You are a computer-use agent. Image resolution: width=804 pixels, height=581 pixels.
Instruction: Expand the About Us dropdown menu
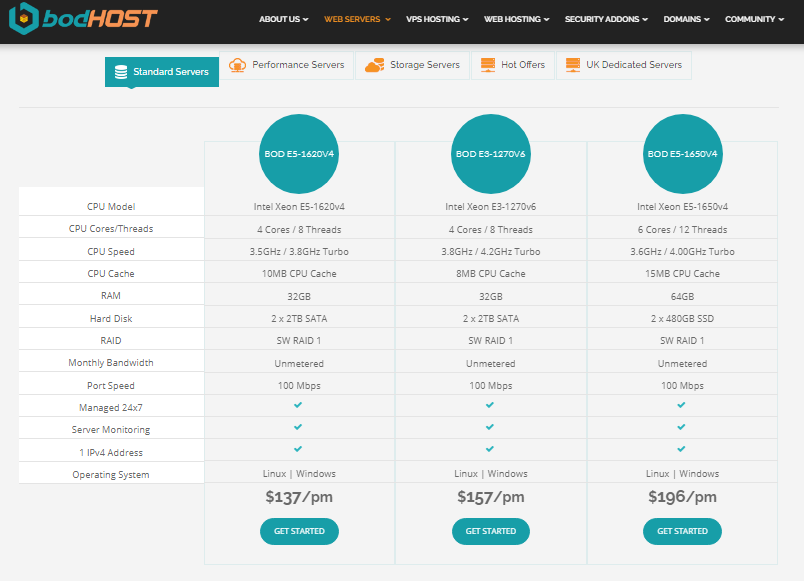(284, 19)
